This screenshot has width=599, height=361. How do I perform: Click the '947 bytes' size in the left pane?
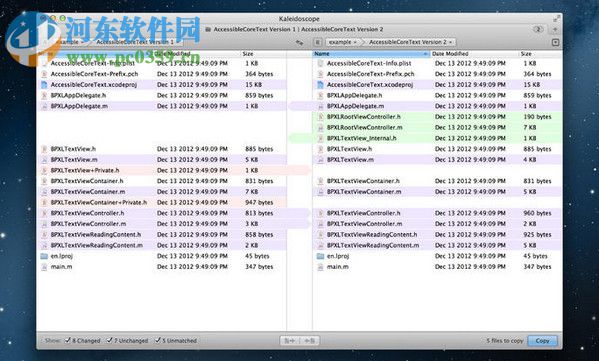(x=259, y=202)
